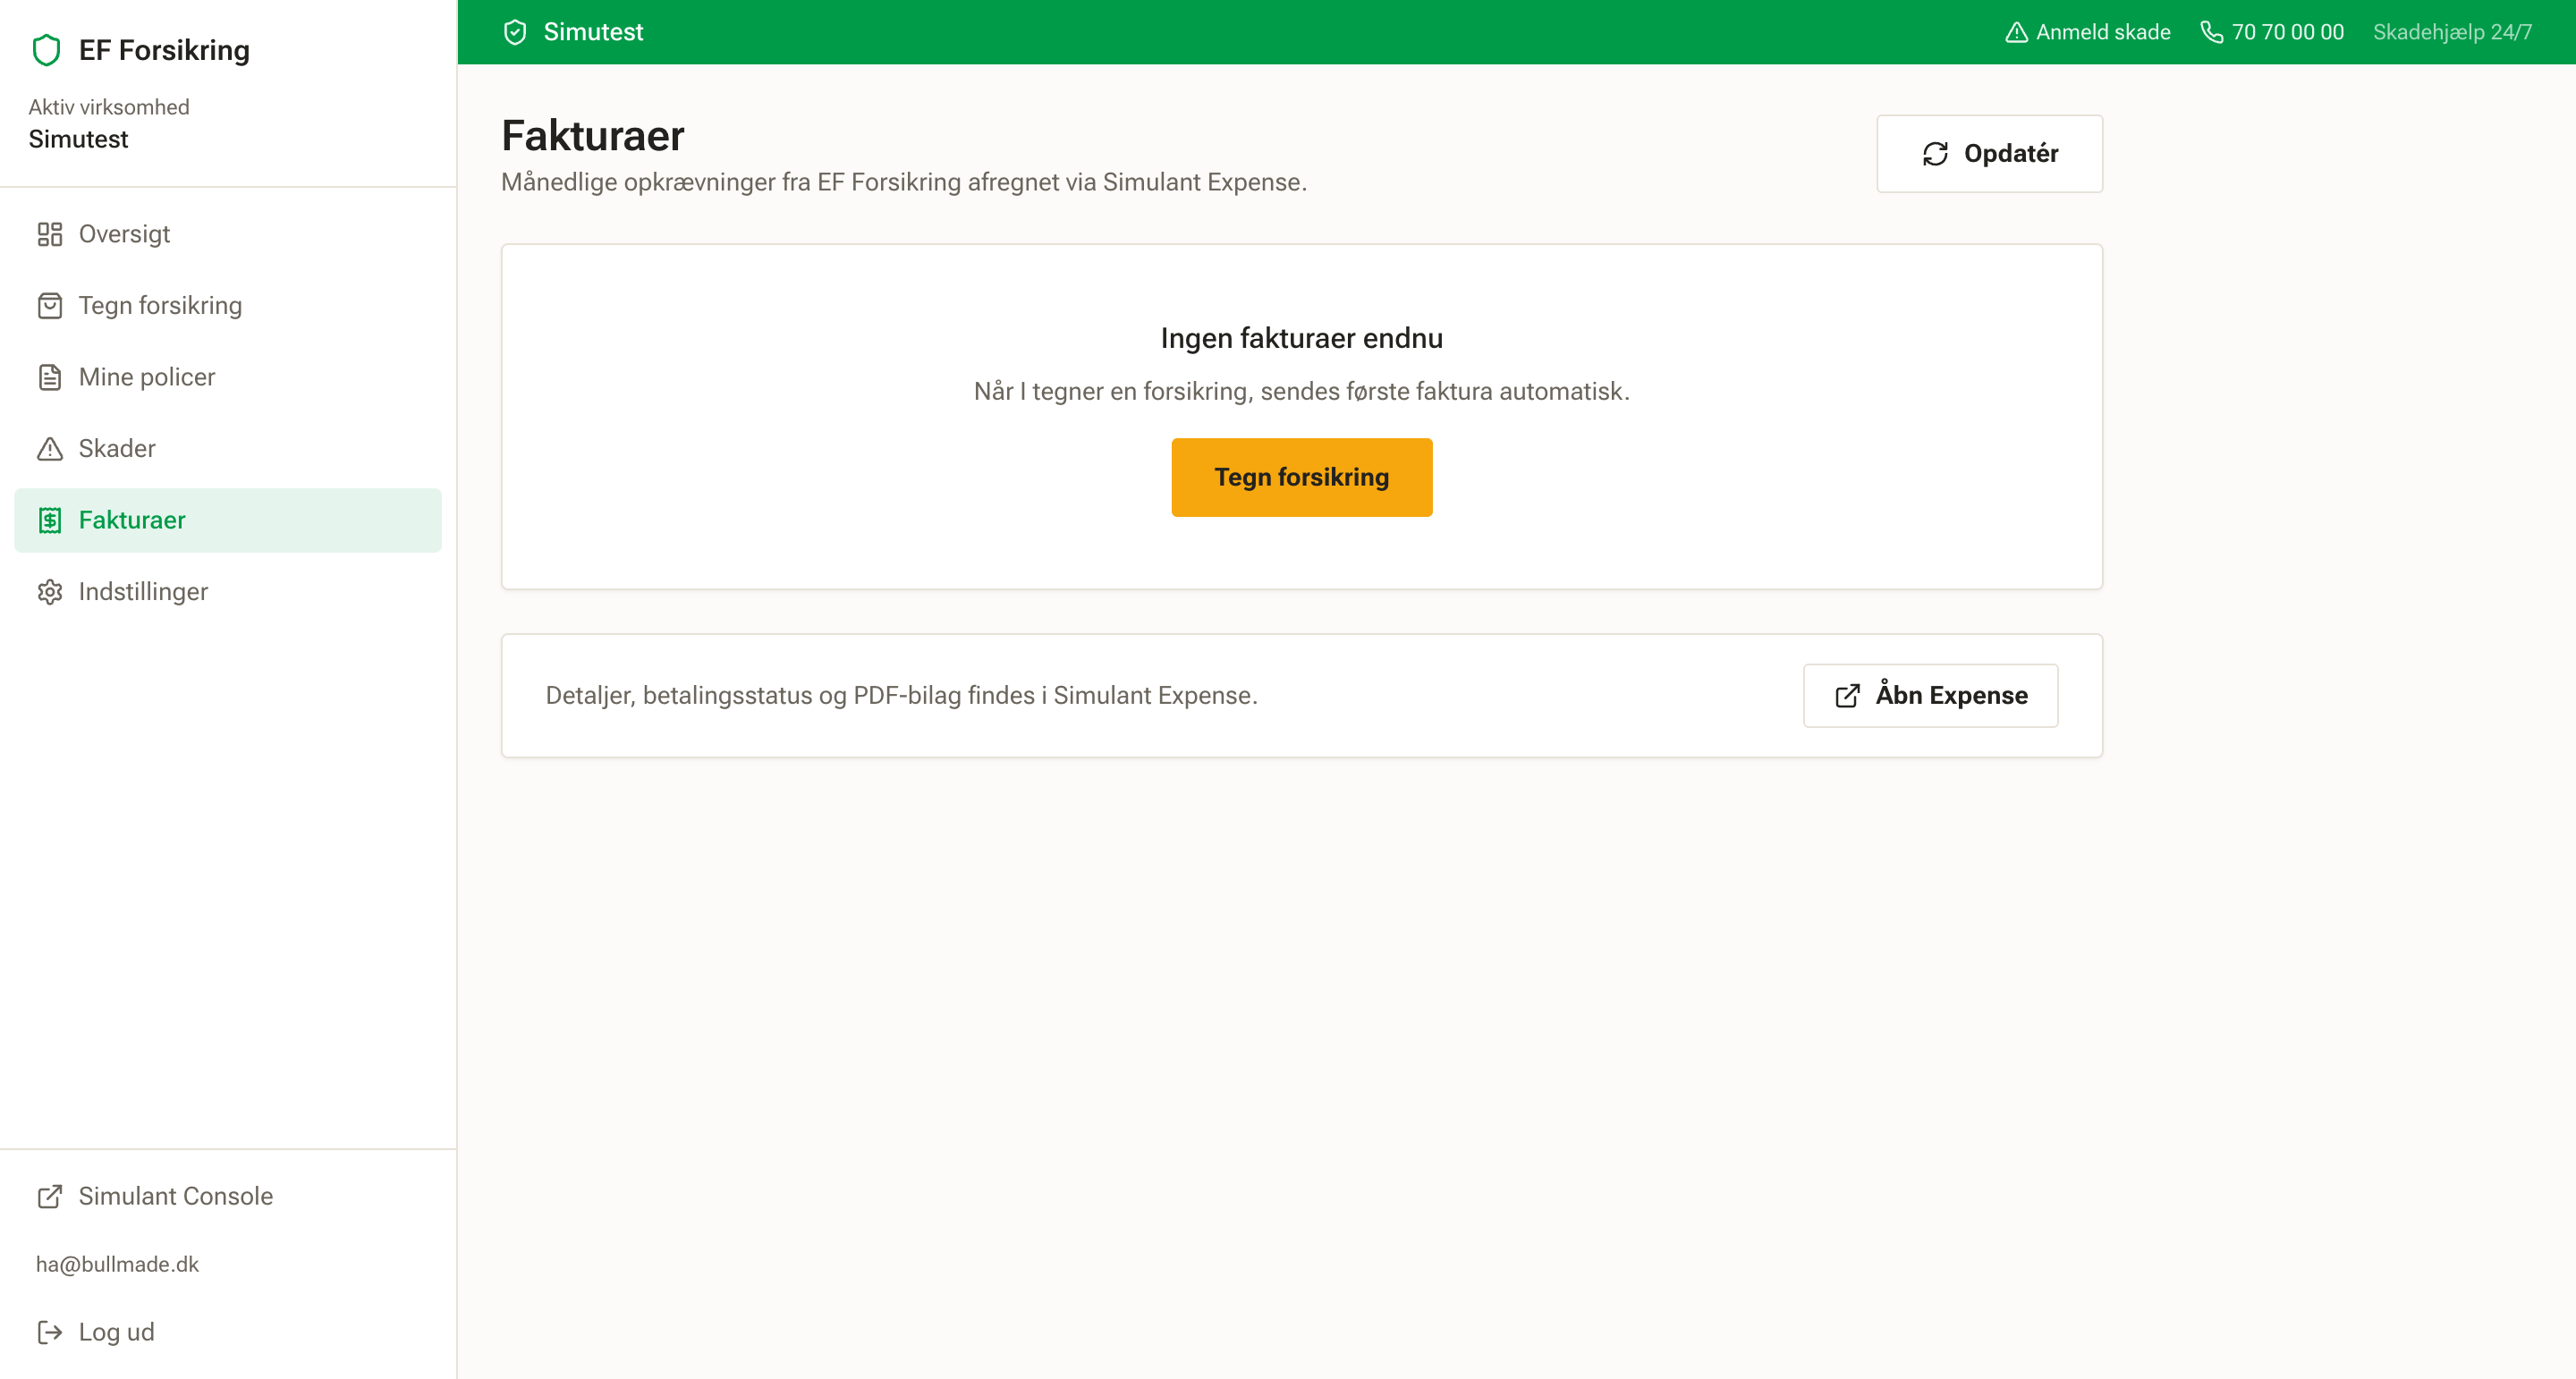Click the Åbn Expense button label

click(x=1951, y=695)
